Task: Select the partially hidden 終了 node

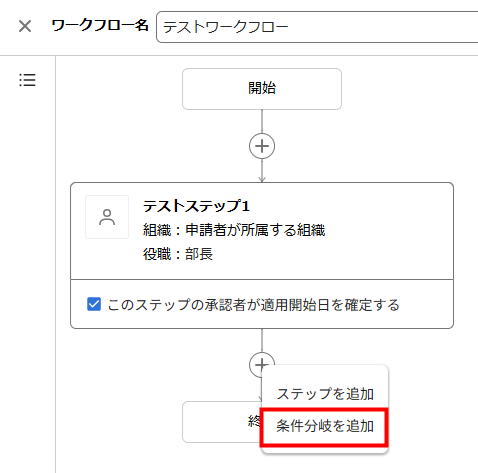Action: (x=222, y=422)
